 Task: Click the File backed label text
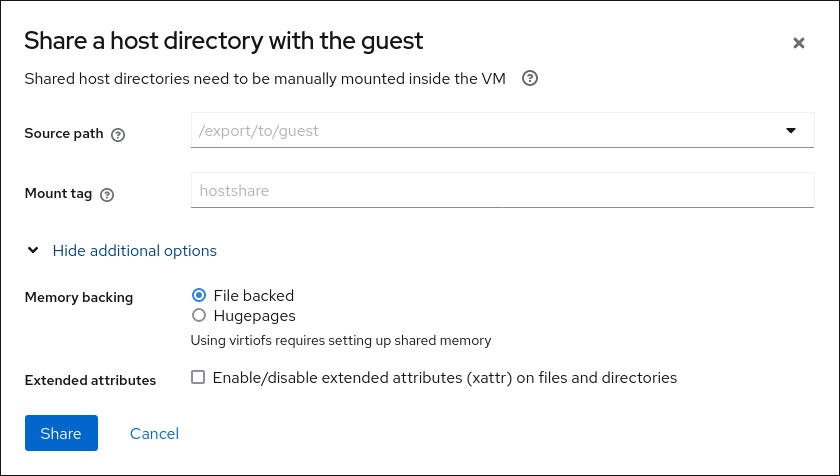click(x=254, y=296)
